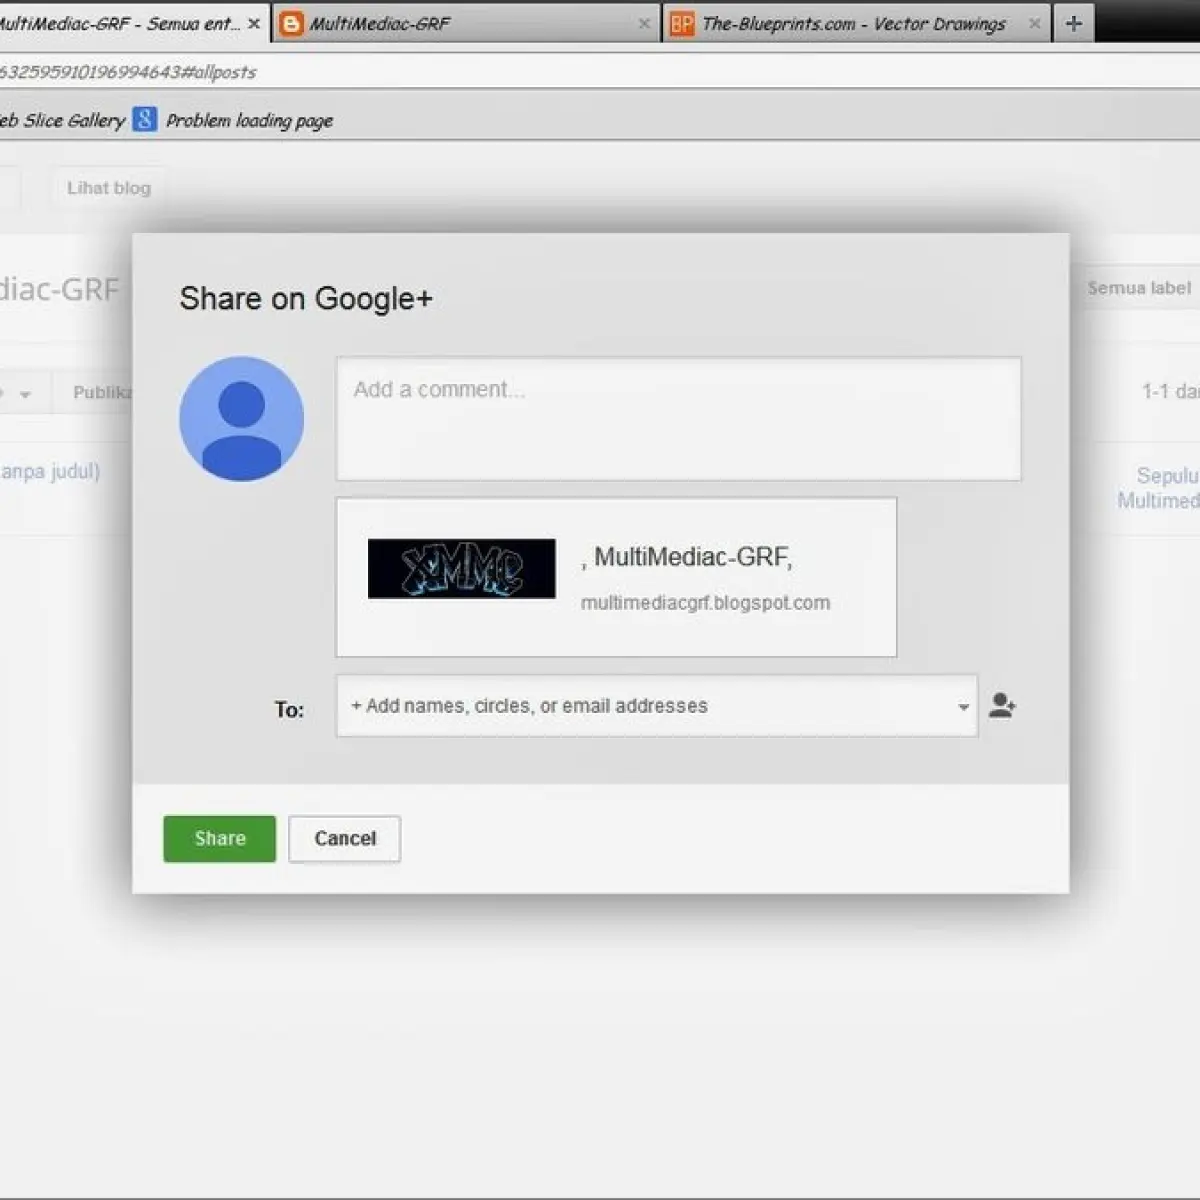Click the multimediacgrf.blogspot.com text
1200x1200 pixels.
pyautogui.click(x=705, y=603)
